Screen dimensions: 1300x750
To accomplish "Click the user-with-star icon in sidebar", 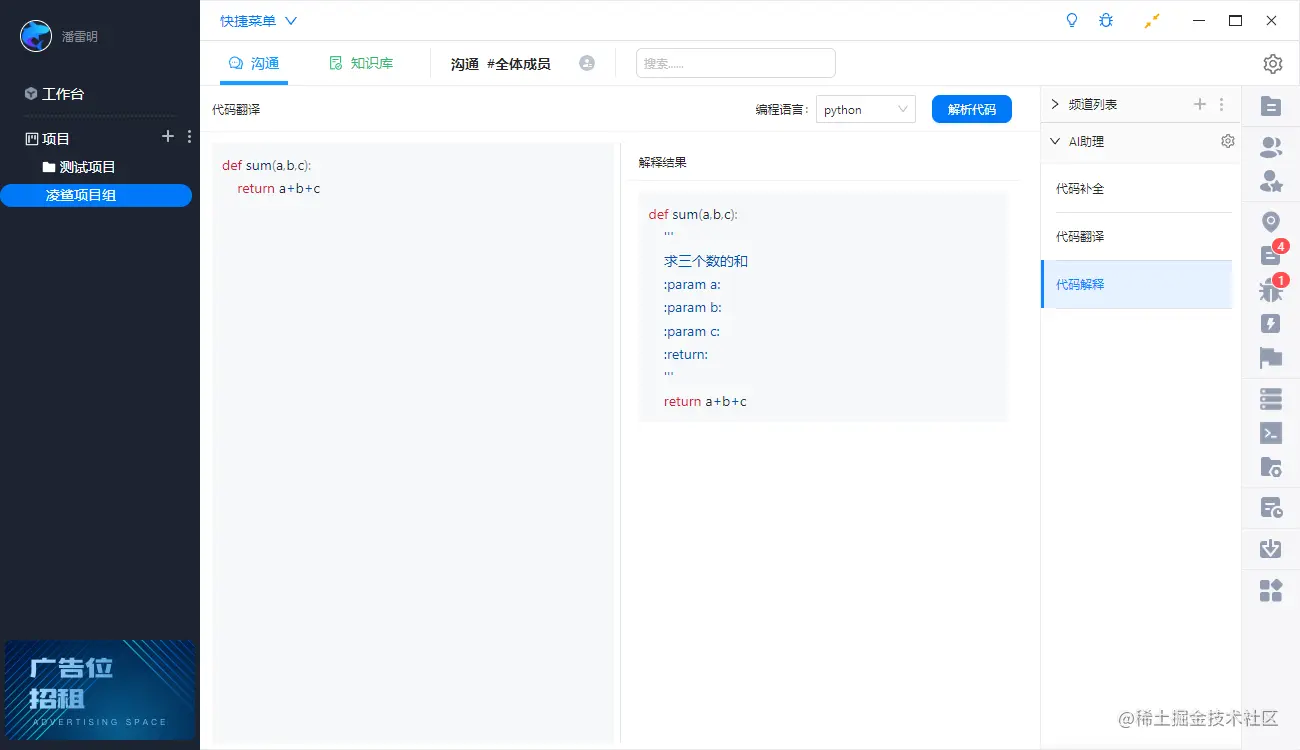I will tap(1271, 181).
